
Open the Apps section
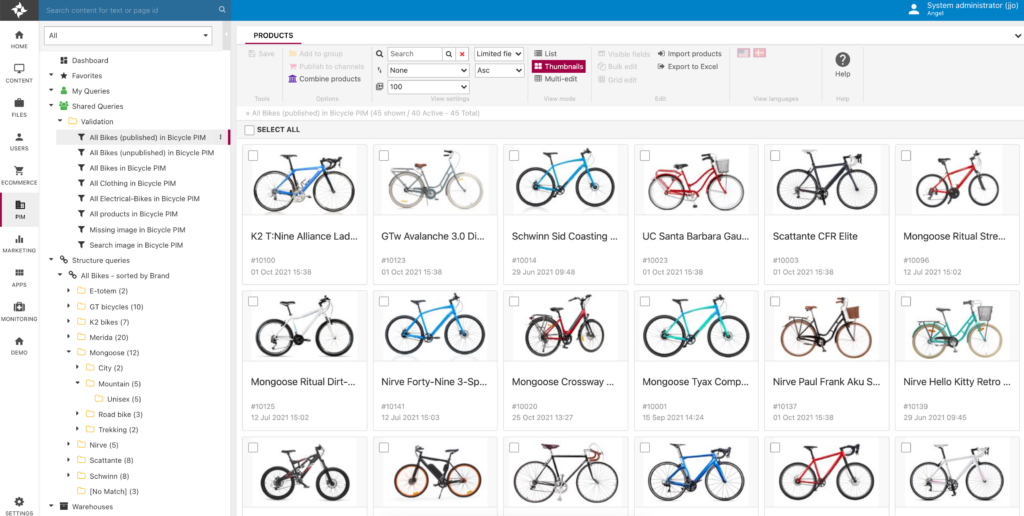19,277
